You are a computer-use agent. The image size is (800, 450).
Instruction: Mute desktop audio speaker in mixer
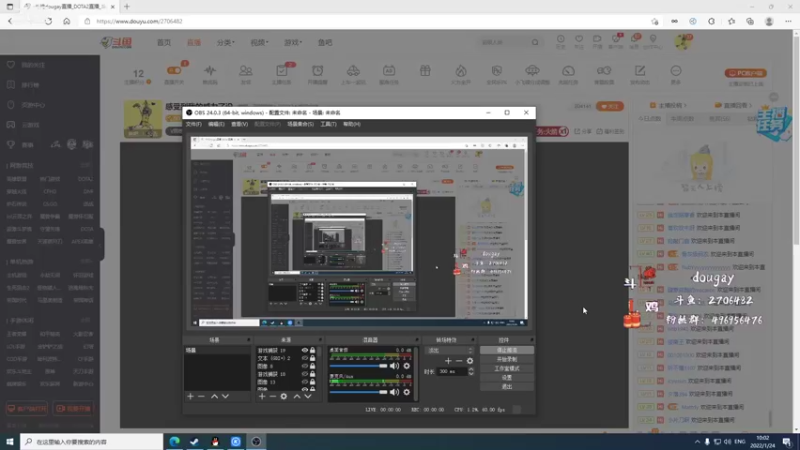[x=394, y=366]
